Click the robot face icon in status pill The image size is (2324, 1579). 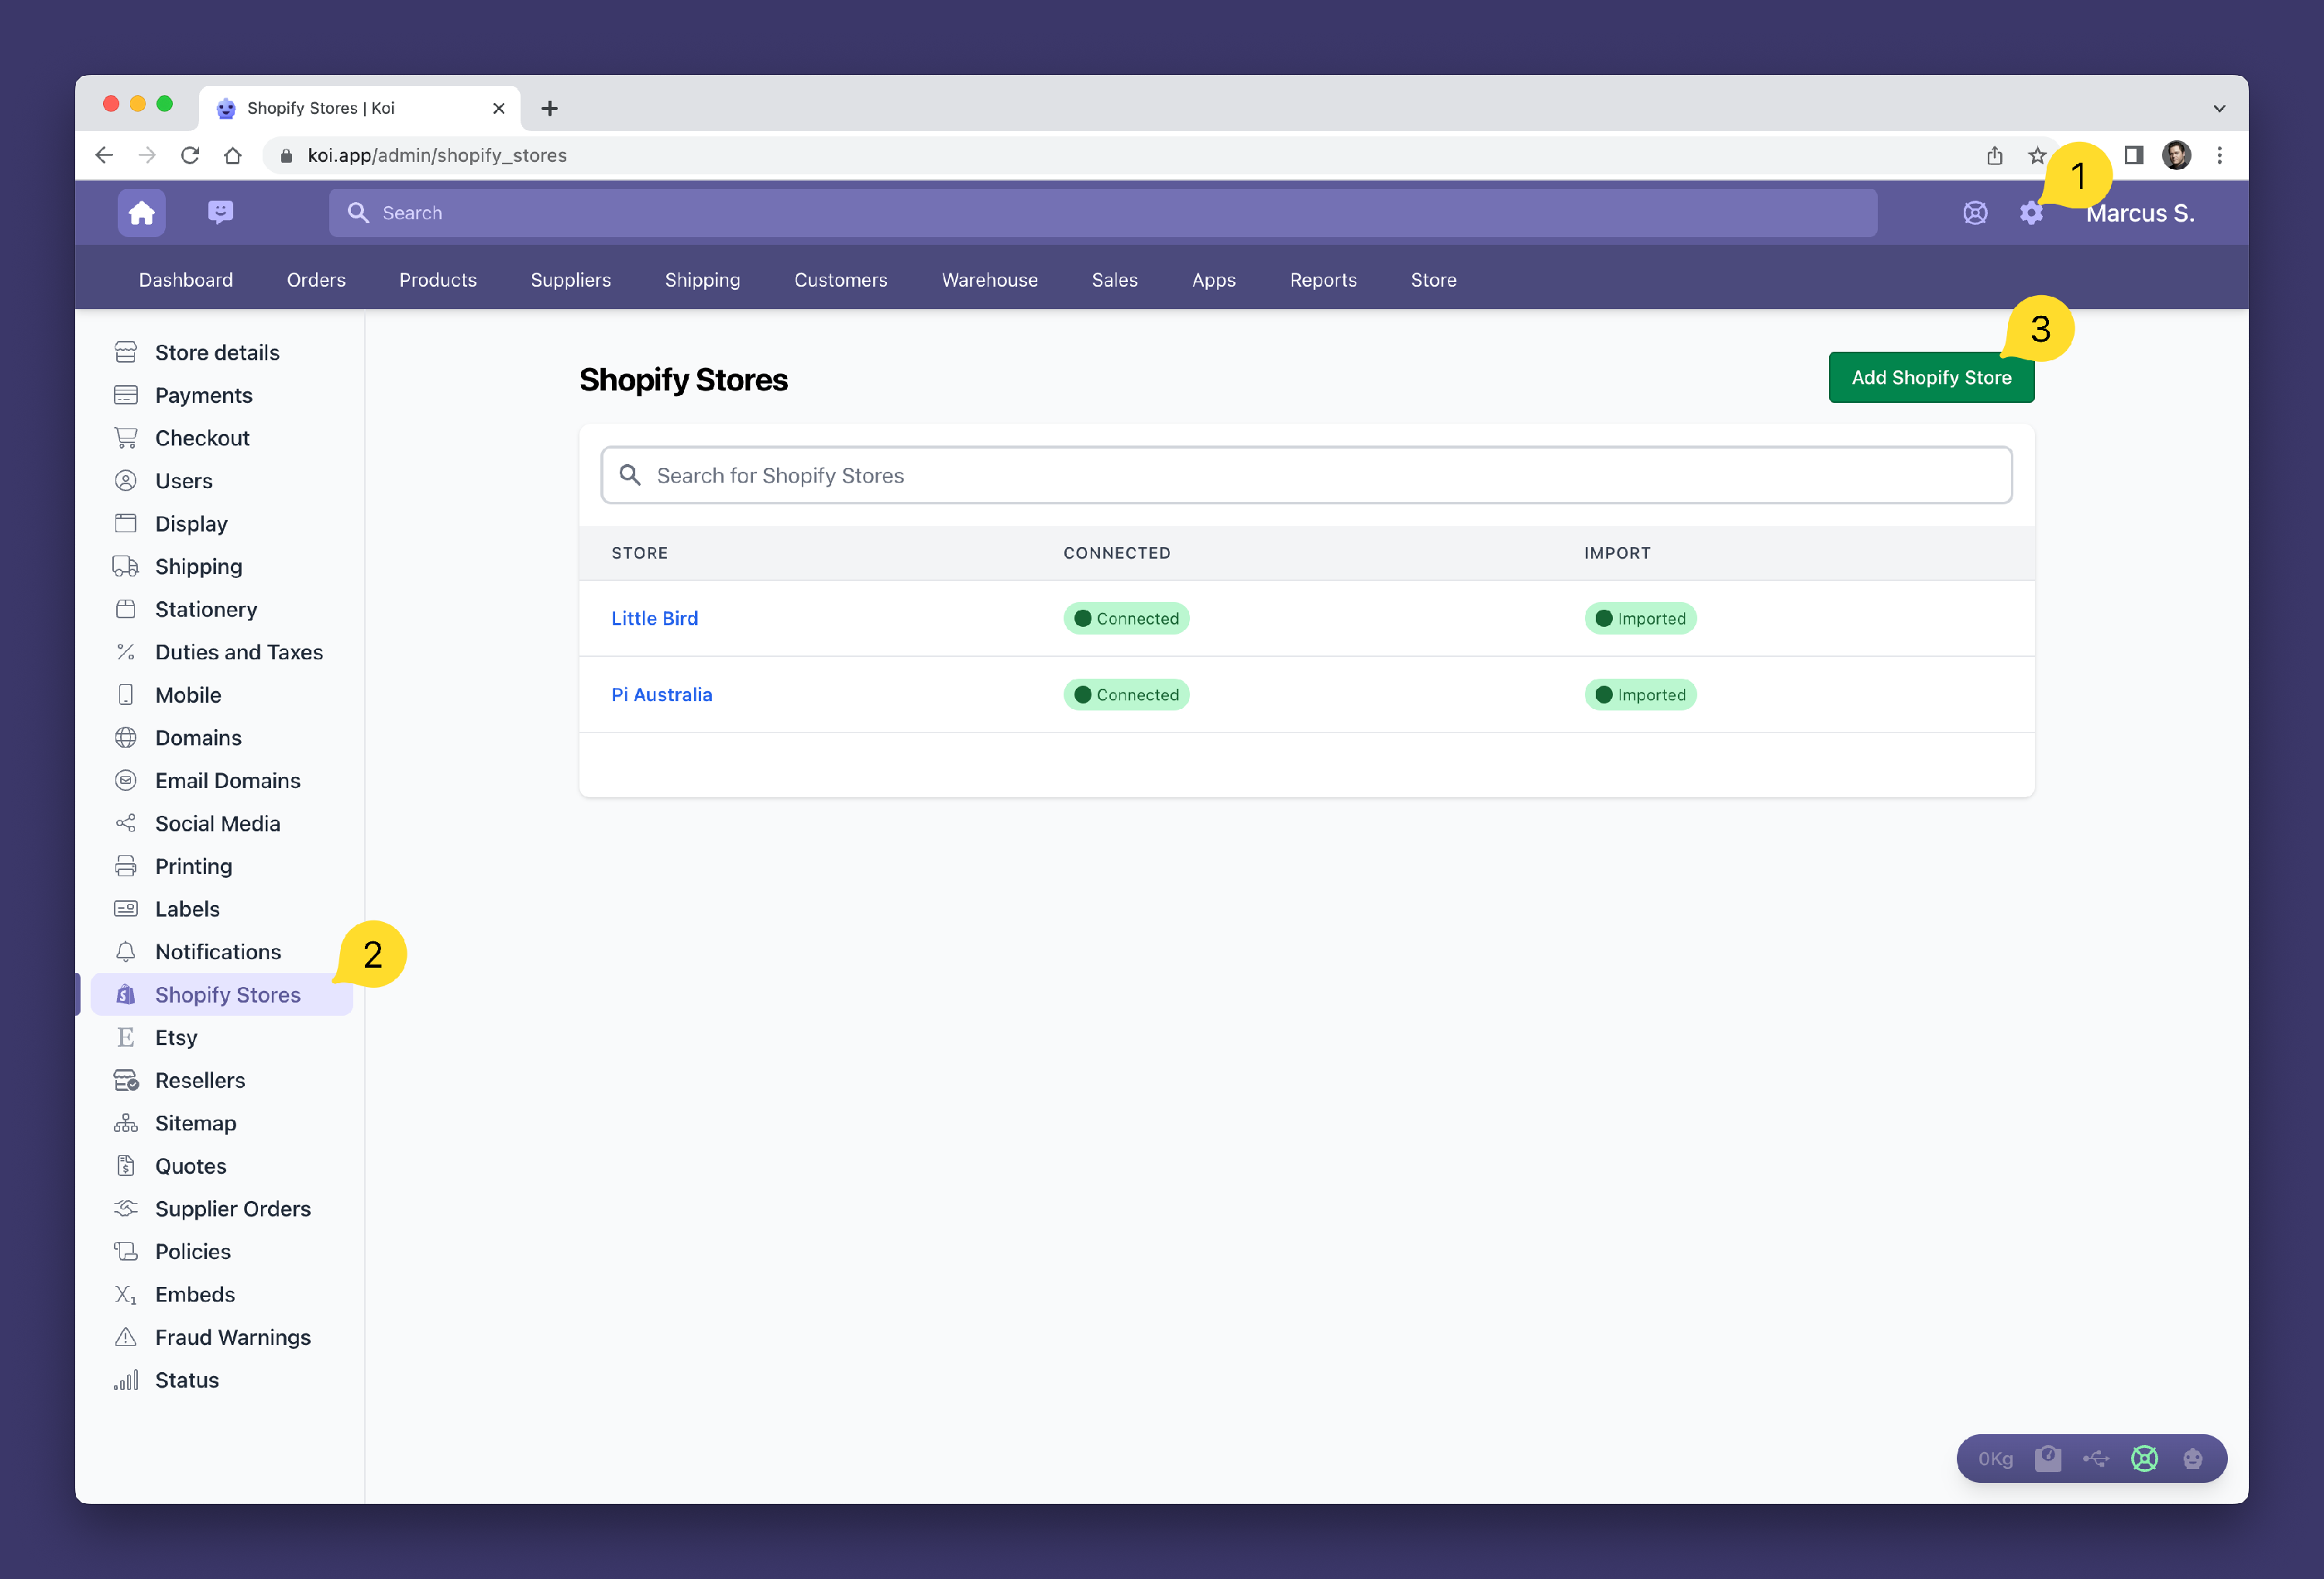point(2192,1458)
